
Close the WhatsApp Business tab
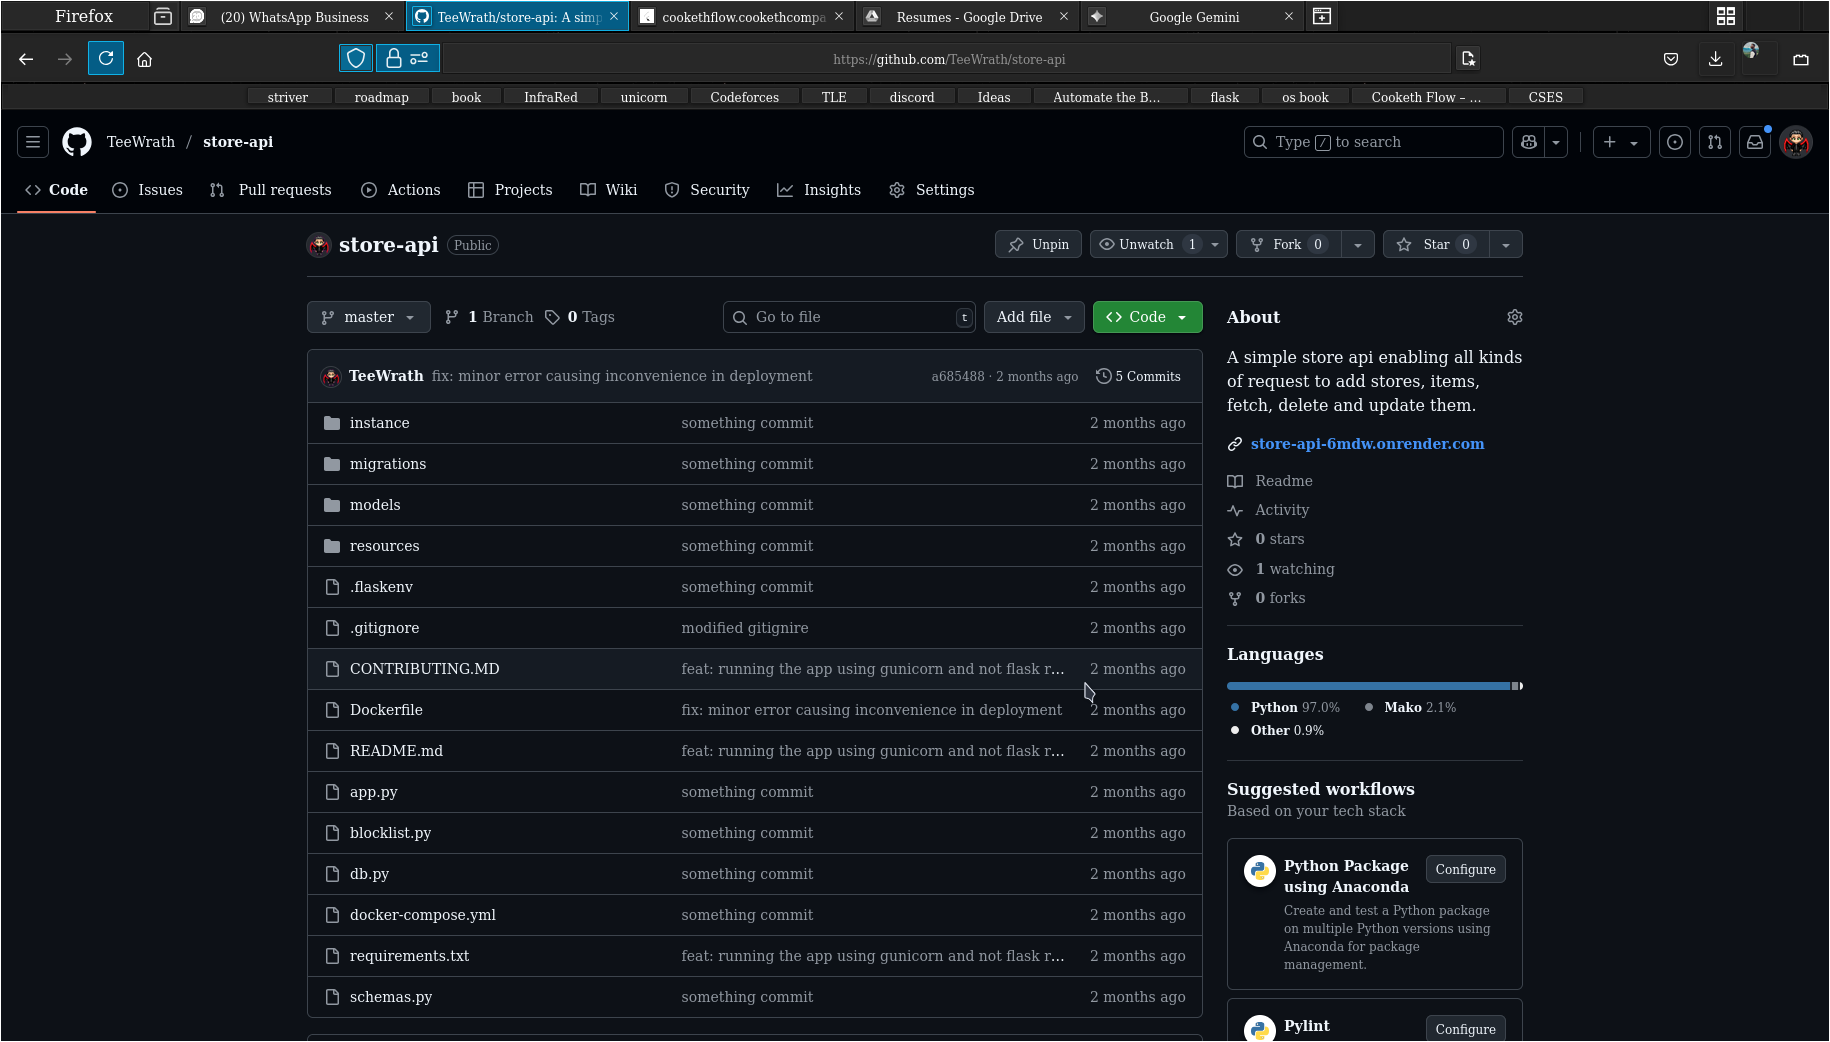[389, 17]
